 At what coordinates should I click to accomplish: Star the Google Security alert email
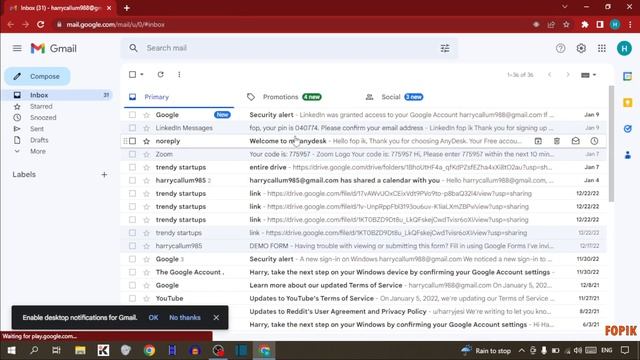(x=147, y=115)
